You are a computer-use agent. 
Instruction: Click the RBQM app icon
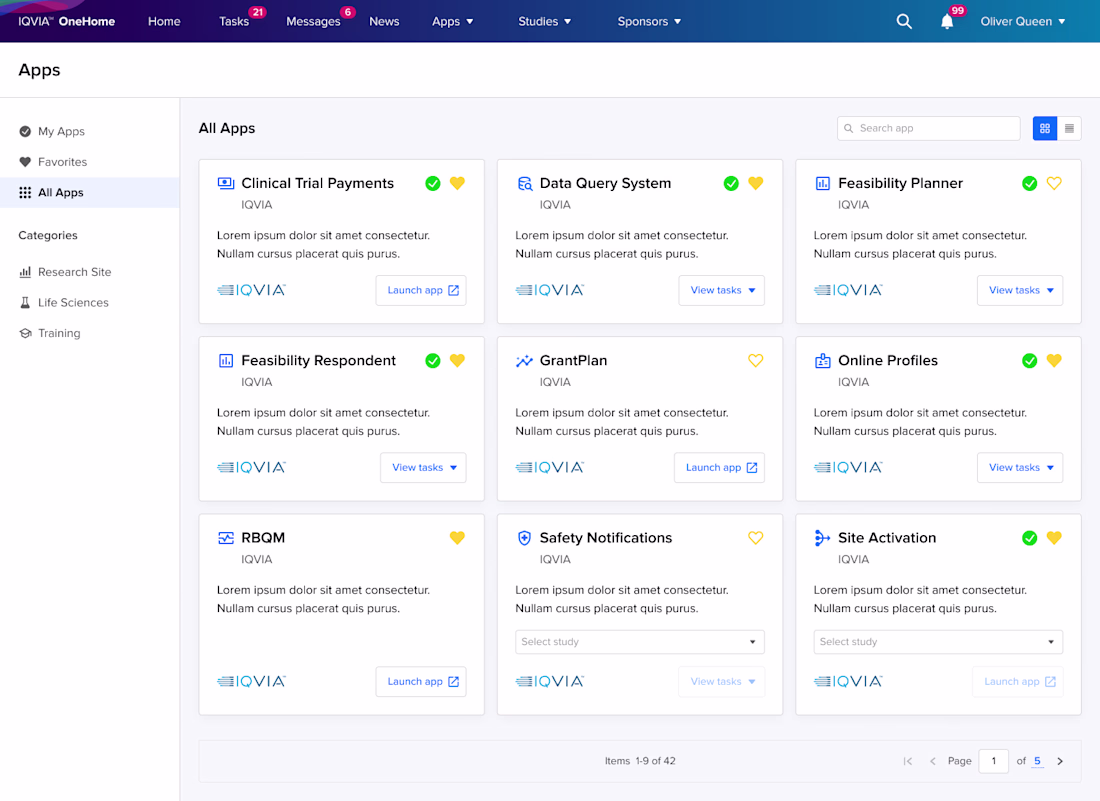coord(226,538)
